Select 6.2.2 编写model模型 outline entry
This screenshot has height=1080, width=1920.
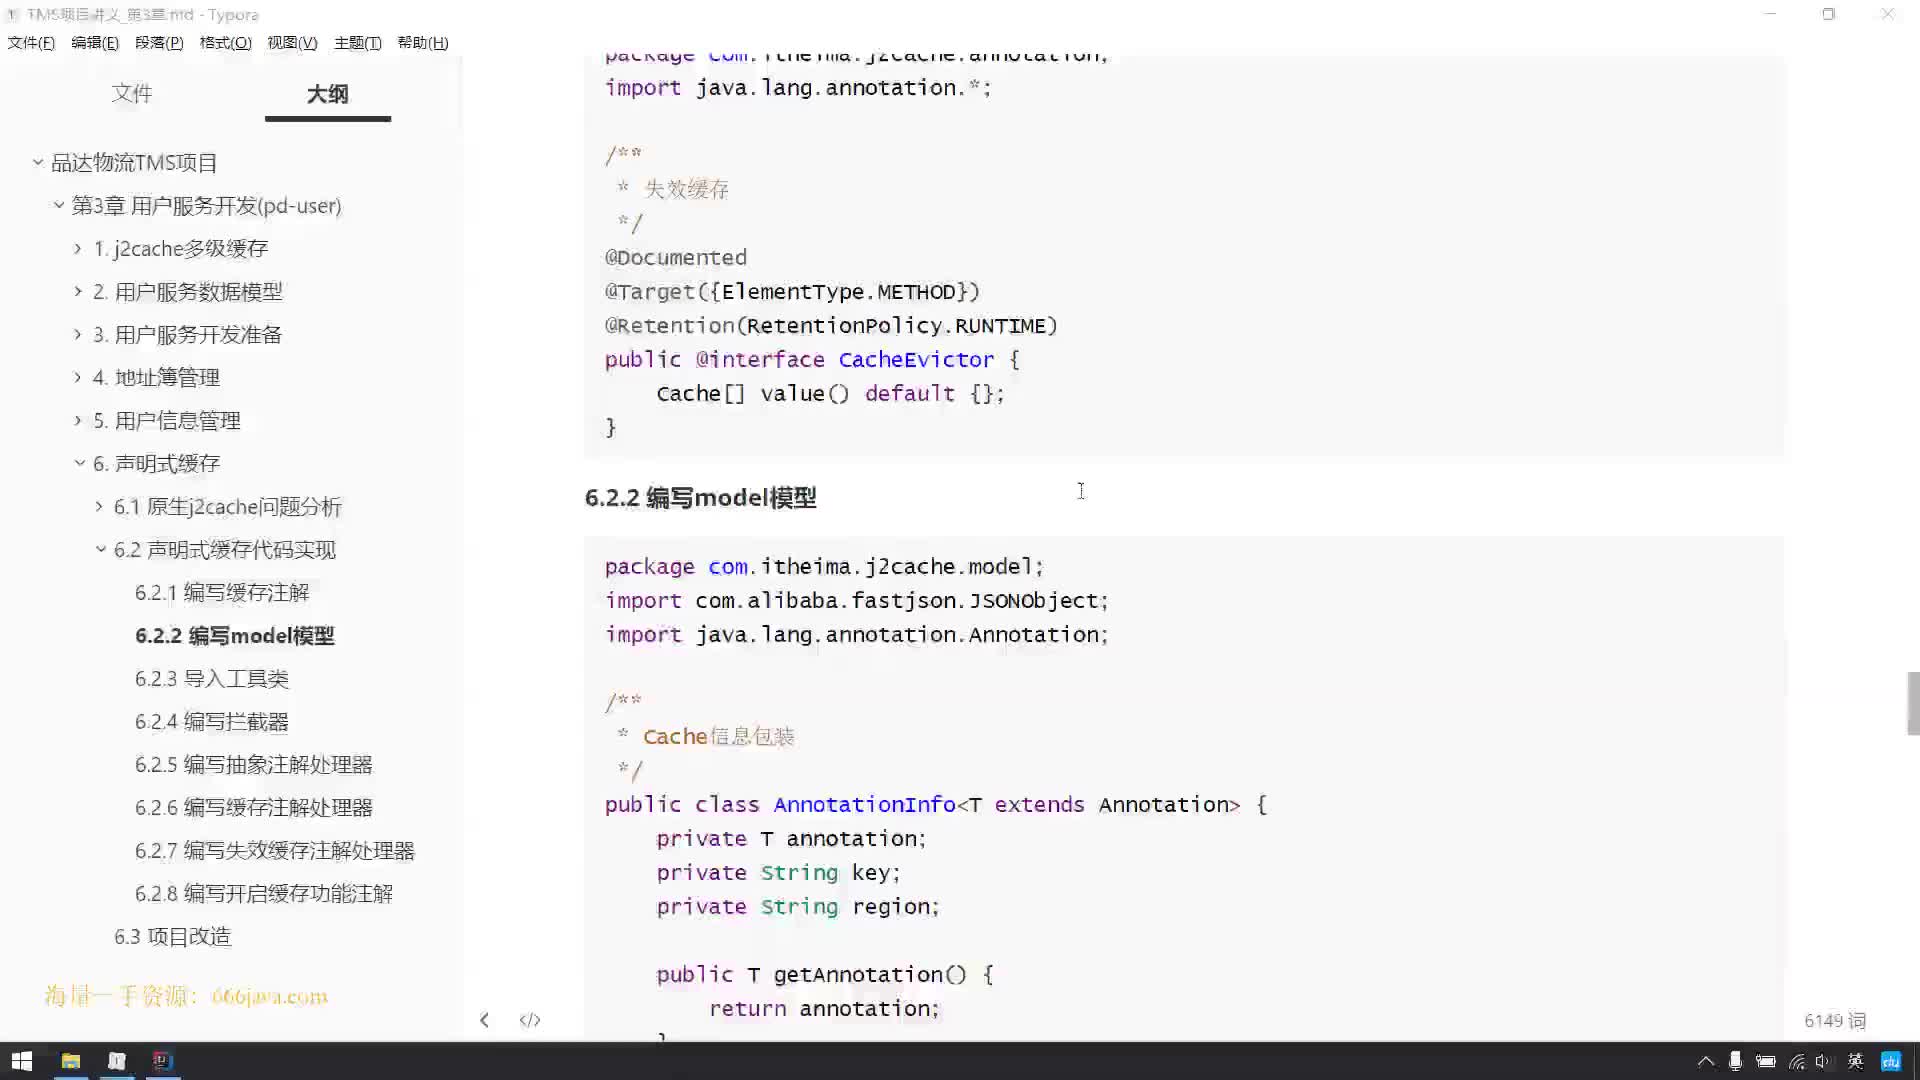point(235,636)
